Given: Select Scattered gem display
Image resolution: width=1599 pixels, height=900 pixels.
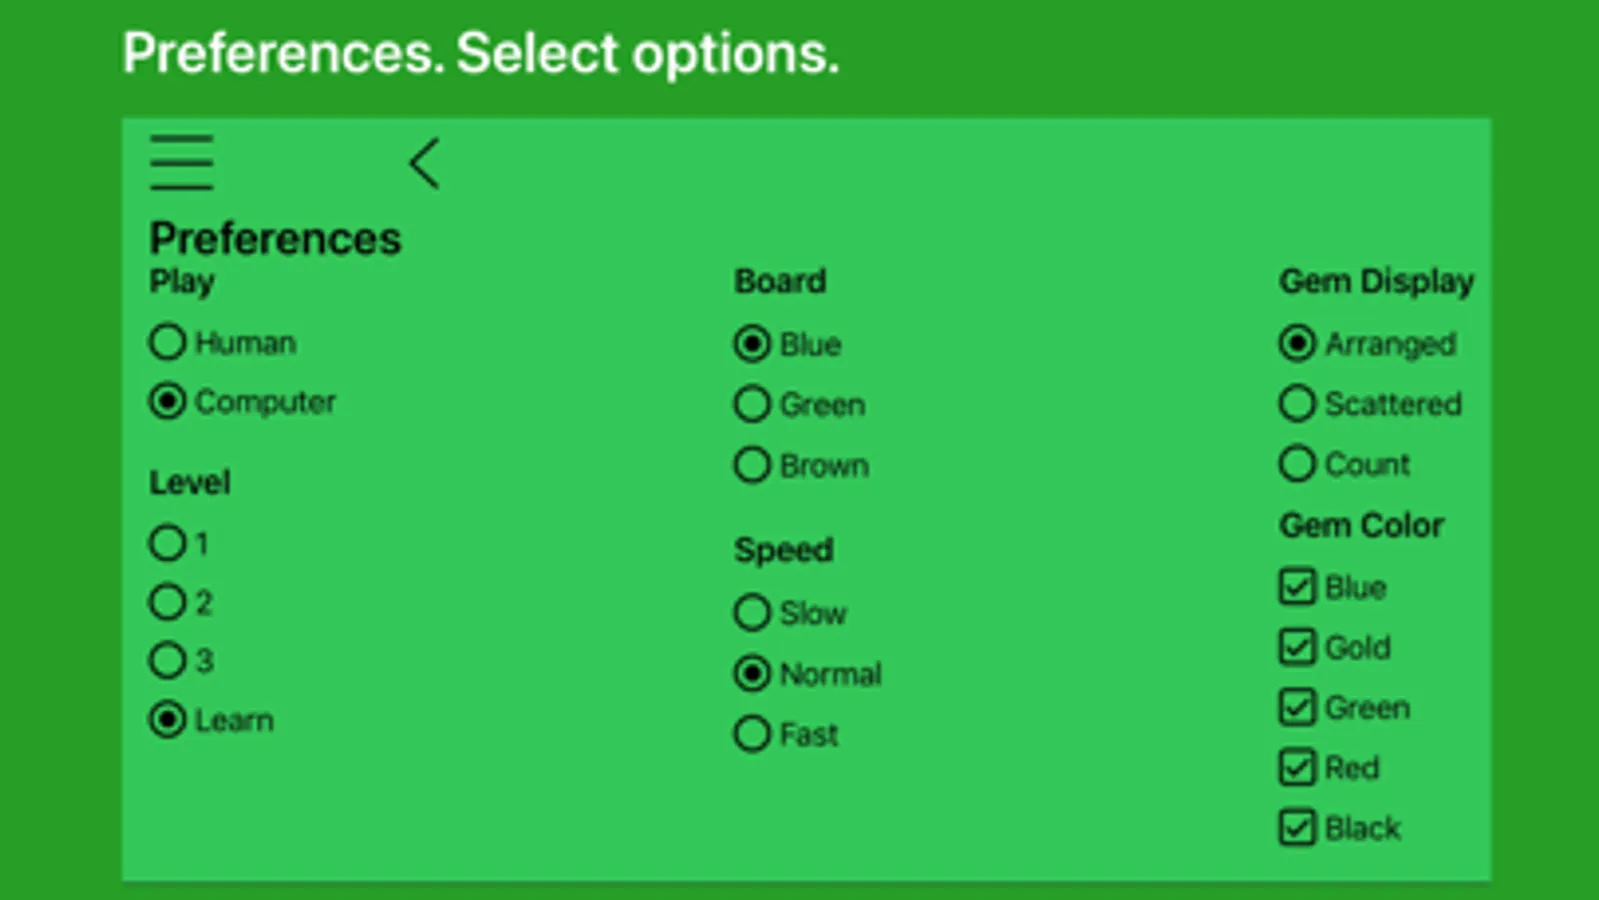Looking at the screenshot, I should tap(1297, 404).
